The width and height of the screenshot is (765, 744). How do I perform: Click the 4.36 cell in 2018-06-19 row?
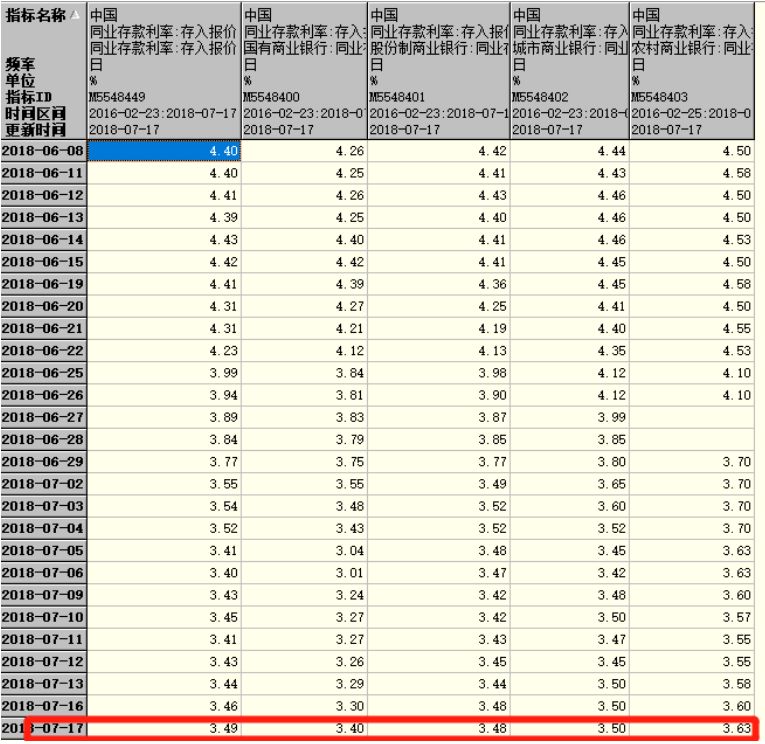[x=439, y=284]
